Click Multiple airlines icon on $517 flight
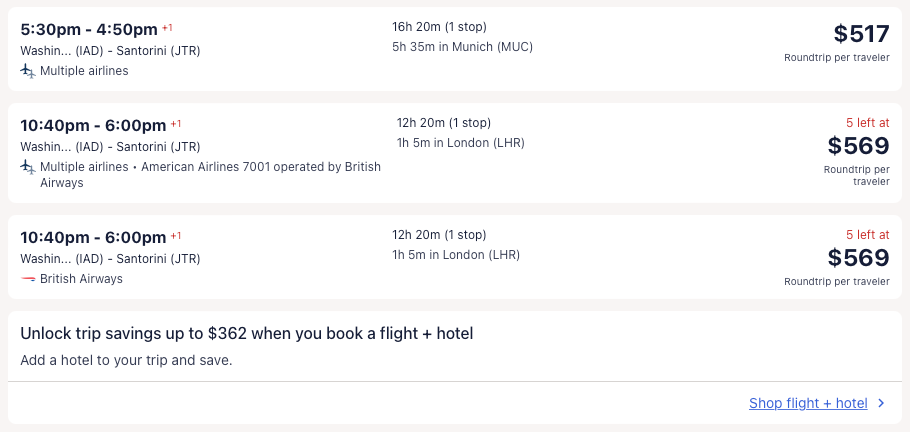Image resolution: width=910 pixels, height=432 pixels. (27, 71)
